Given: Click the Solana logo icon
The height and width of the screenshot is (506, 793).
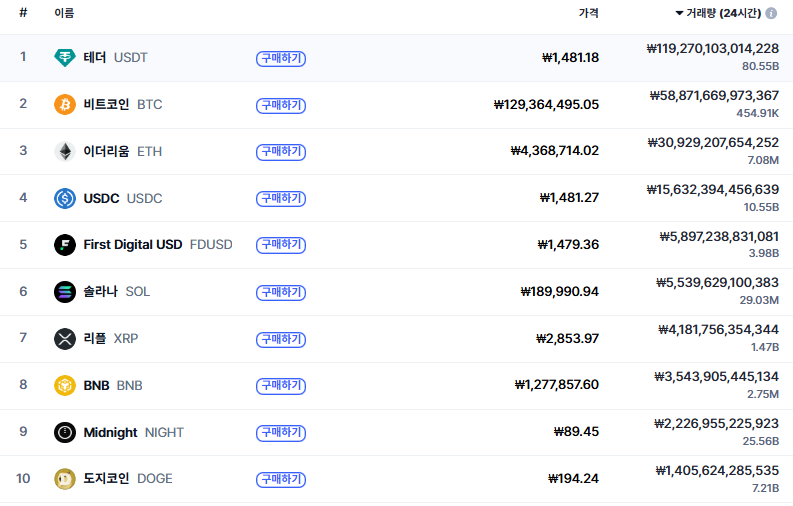Looking at the screenshot, I should coord(65,292).
